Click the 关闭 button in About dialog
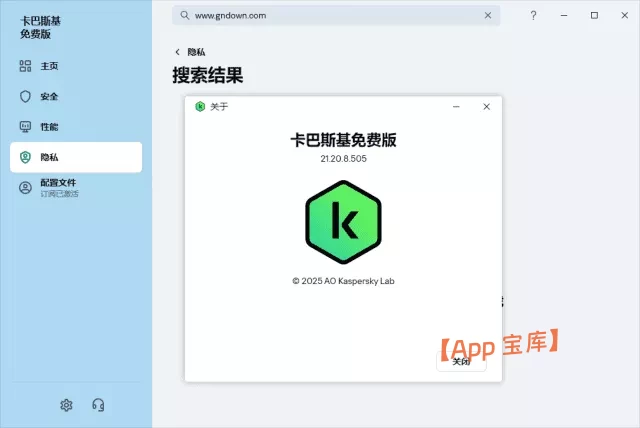 461,361
